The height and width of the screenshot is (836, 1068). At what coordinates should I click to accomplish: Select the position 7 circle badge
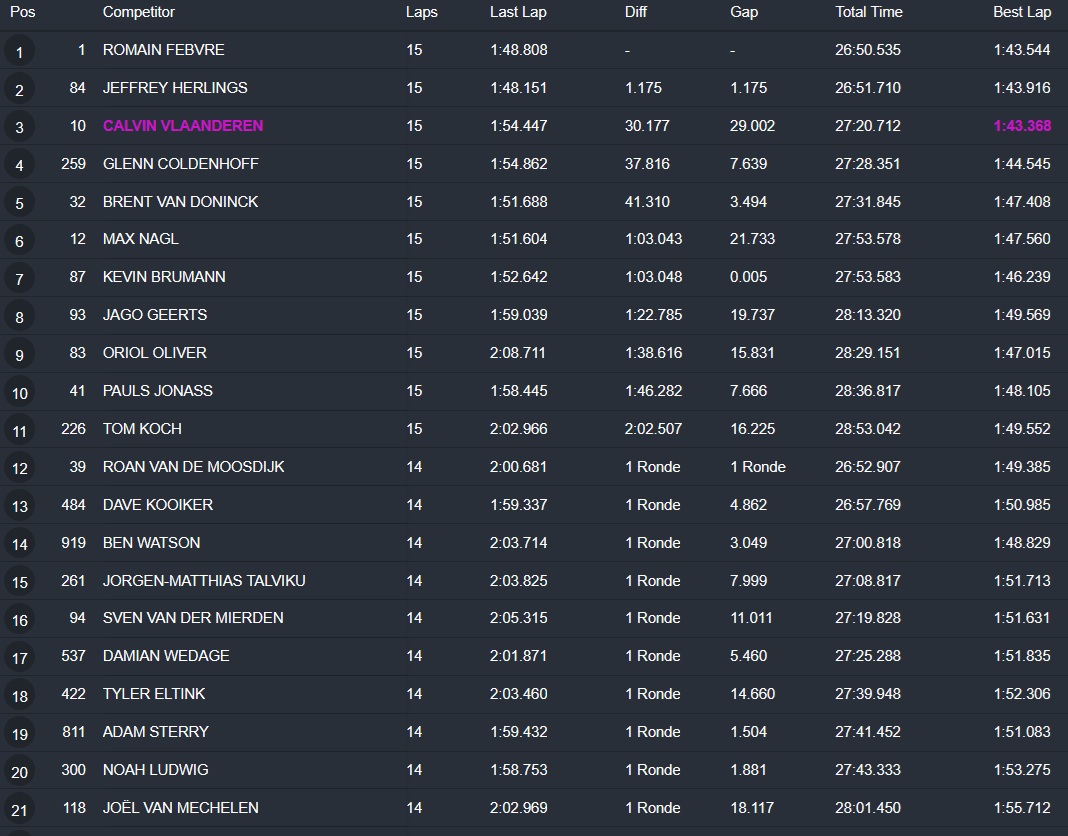(x=19, y=278)
